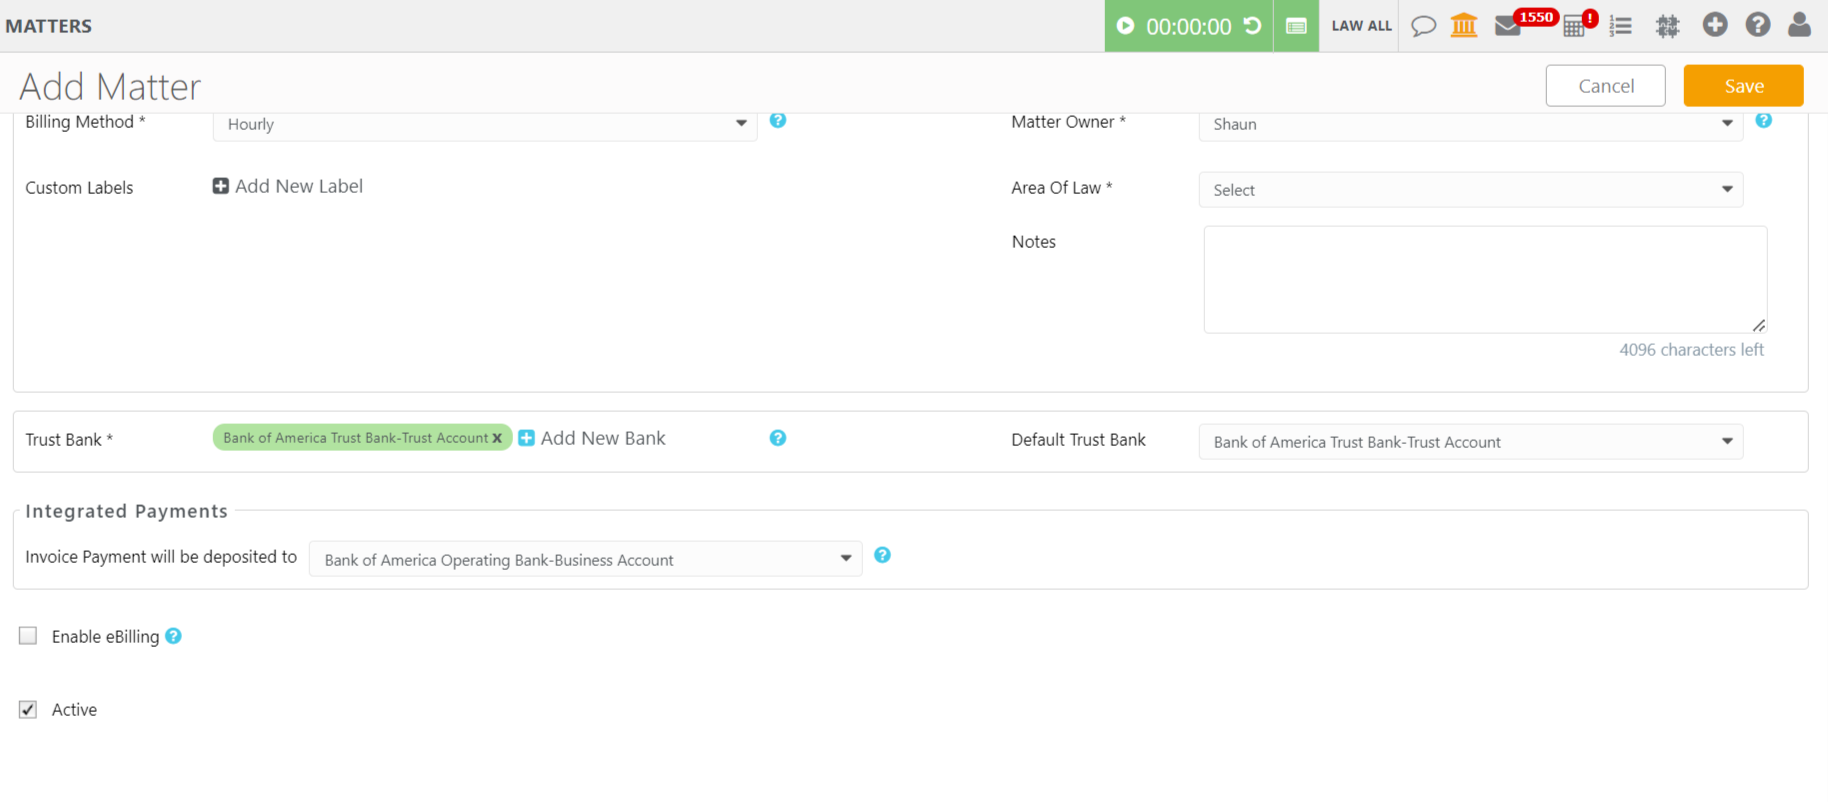This screenshot has height=802, width=1828.
Task: Reset the timer using the circular arrow icon
Action: [1252, 26]
